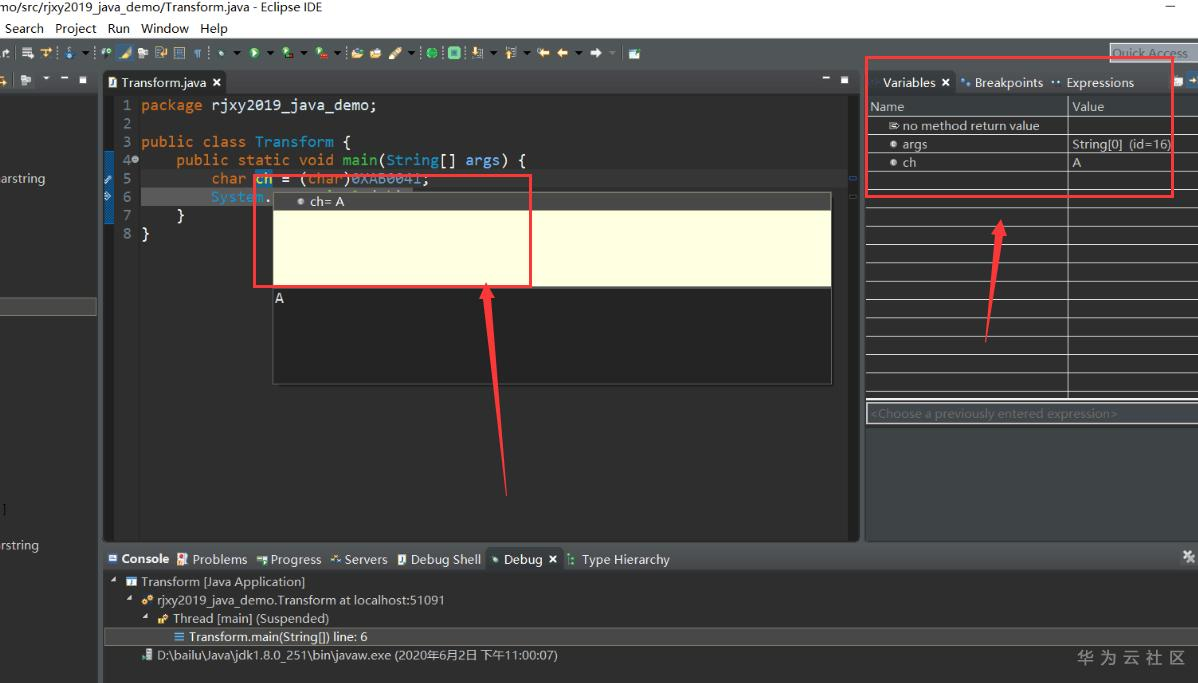Click the icon right of Mark Occurrences
The image size is (1198, 683).
[x=143, y=53]
